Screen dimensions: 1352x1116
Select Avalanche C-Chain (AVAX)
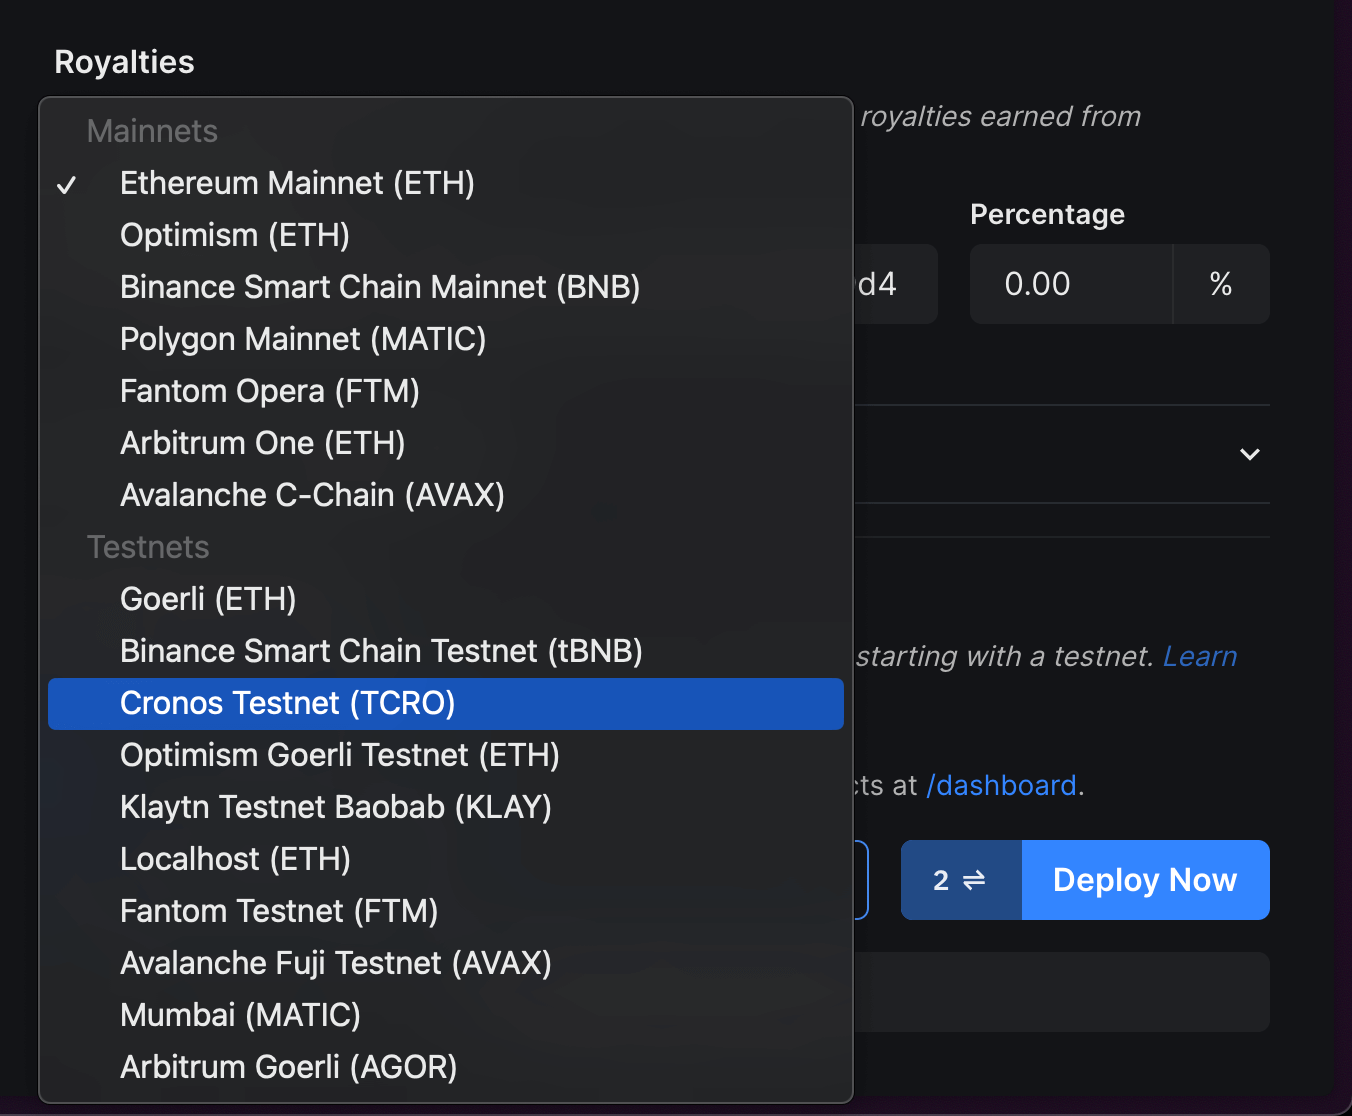click(x=311, y=495)
